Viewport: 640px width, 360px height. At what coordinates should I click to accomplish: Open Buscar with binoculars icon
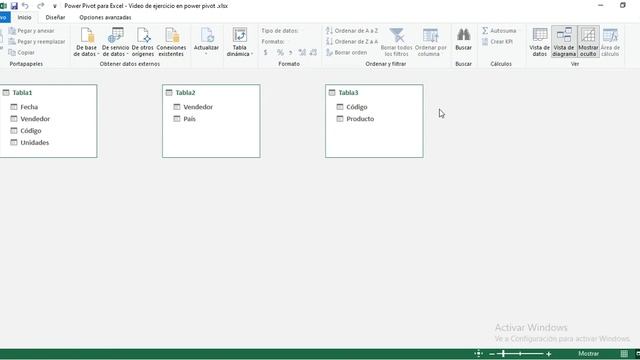point(463,40)
